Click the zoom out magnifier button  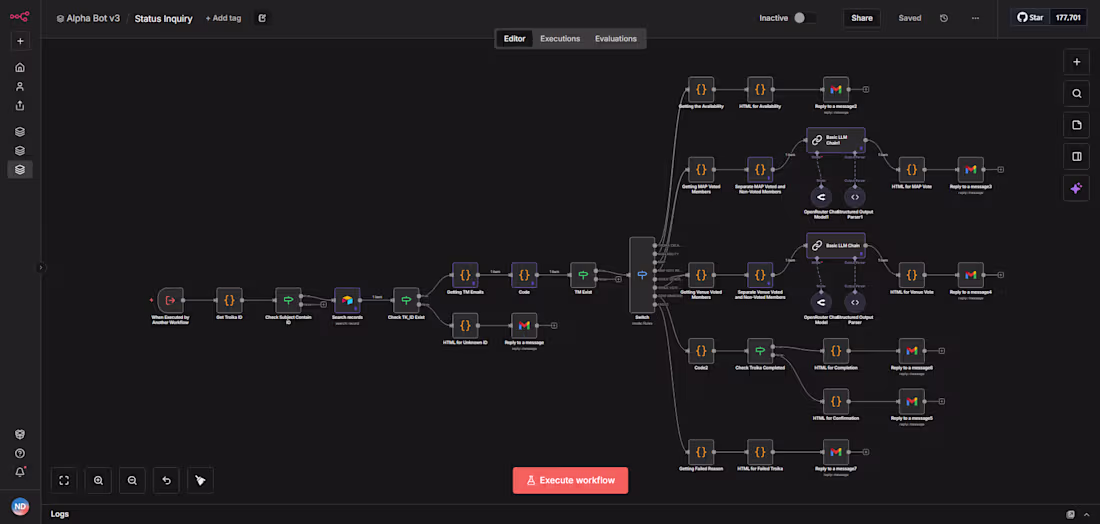(x=132, y=481)
